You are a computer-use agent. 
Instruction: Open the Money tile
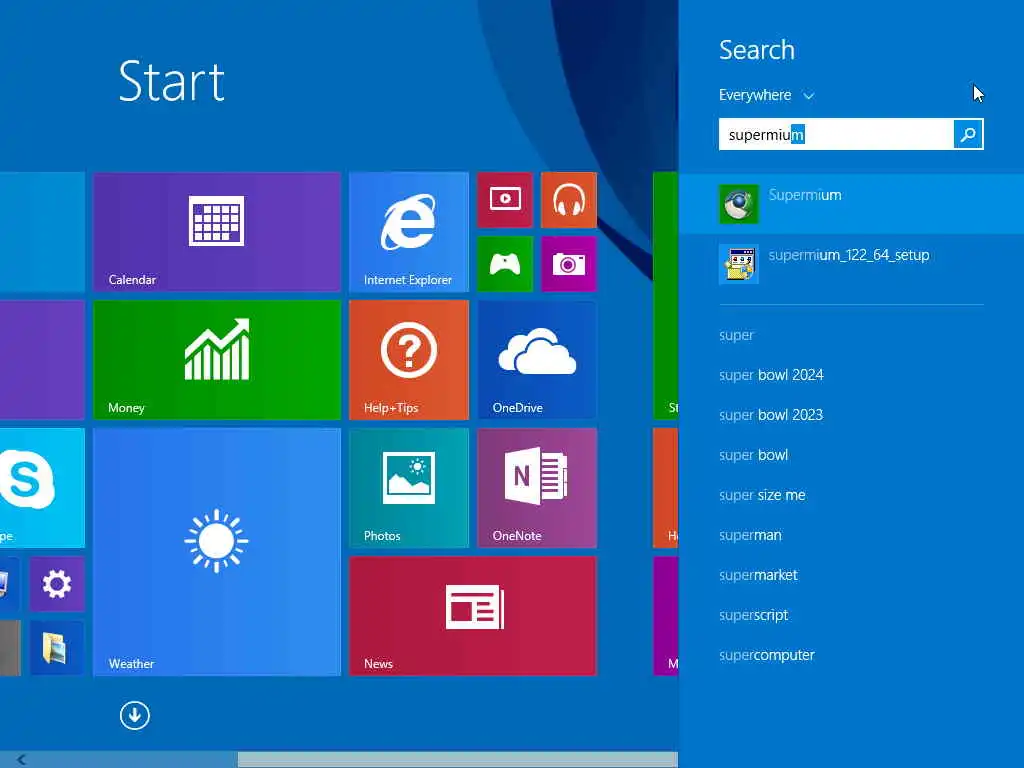point(217,359)
